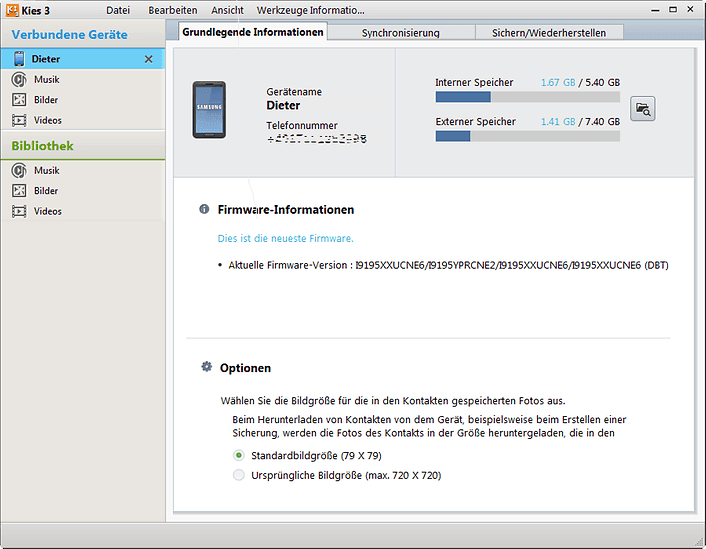The image size is (706, 549).
Task: Click the Bilder icon under Bibliothek
Action: tap(19, 191)
